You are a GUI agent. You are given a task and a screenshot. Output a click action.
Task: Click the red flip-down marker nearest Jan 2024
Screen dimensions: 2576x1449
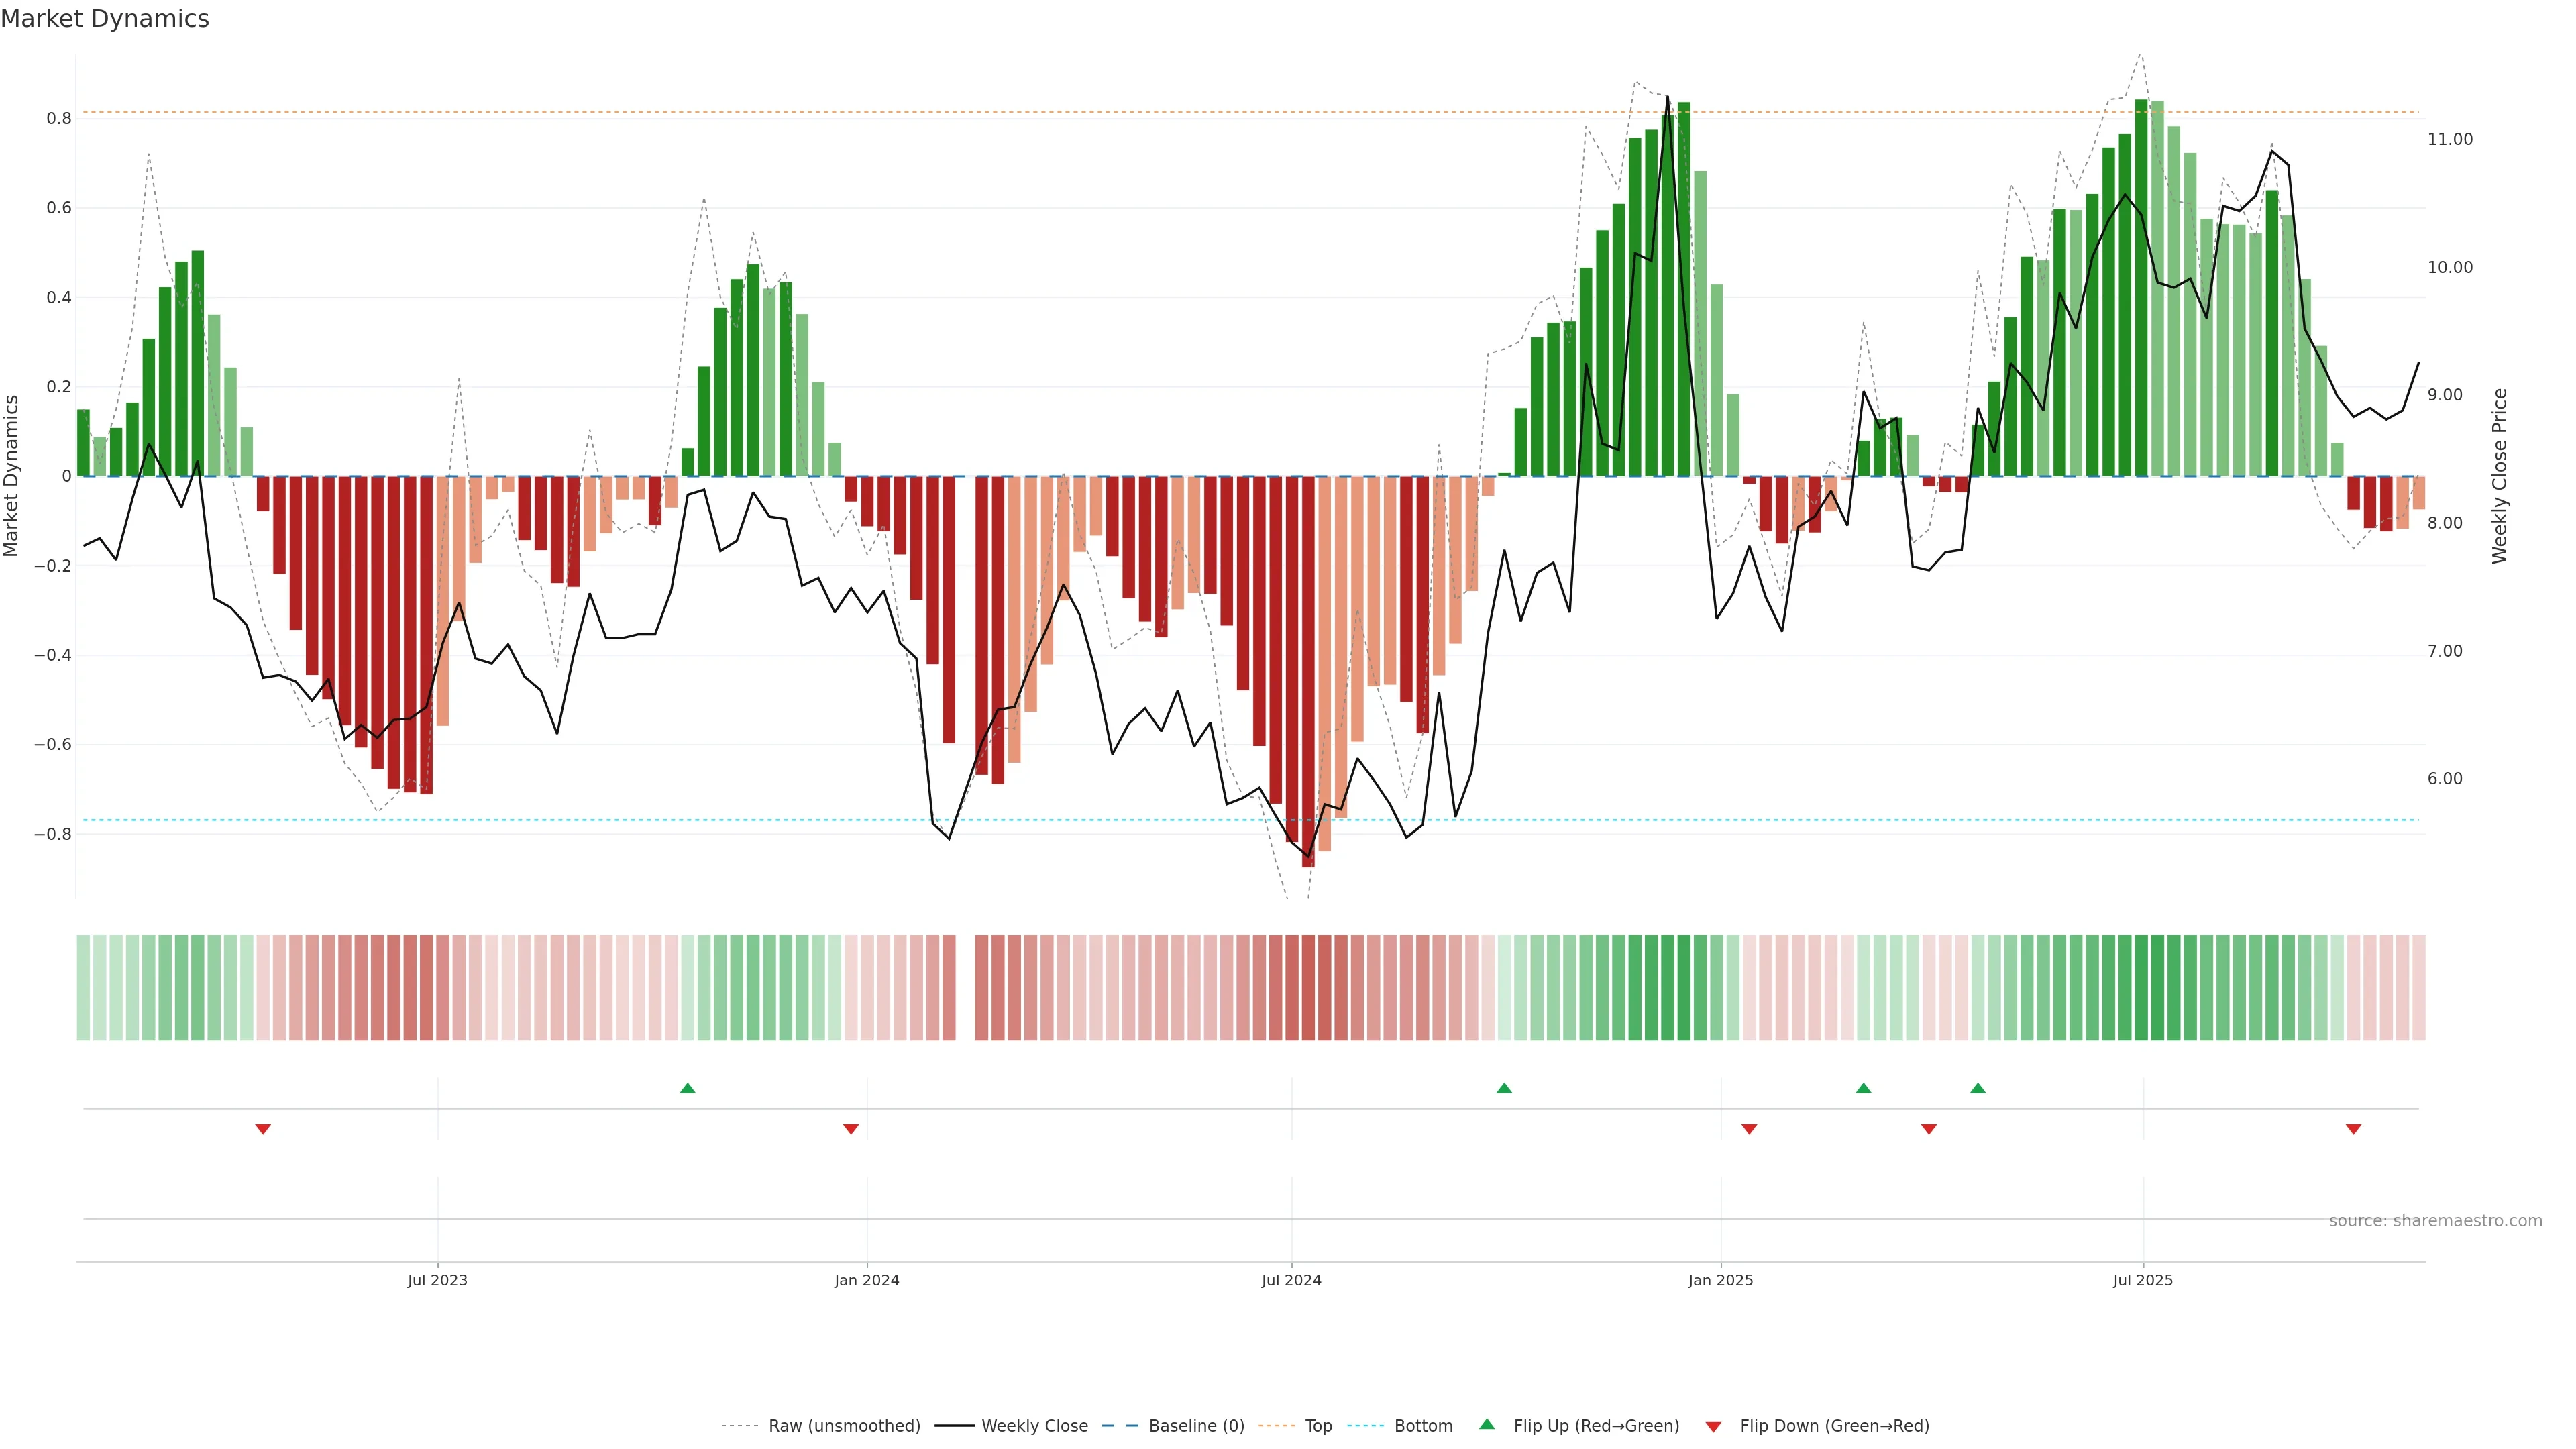point(851,1129)
